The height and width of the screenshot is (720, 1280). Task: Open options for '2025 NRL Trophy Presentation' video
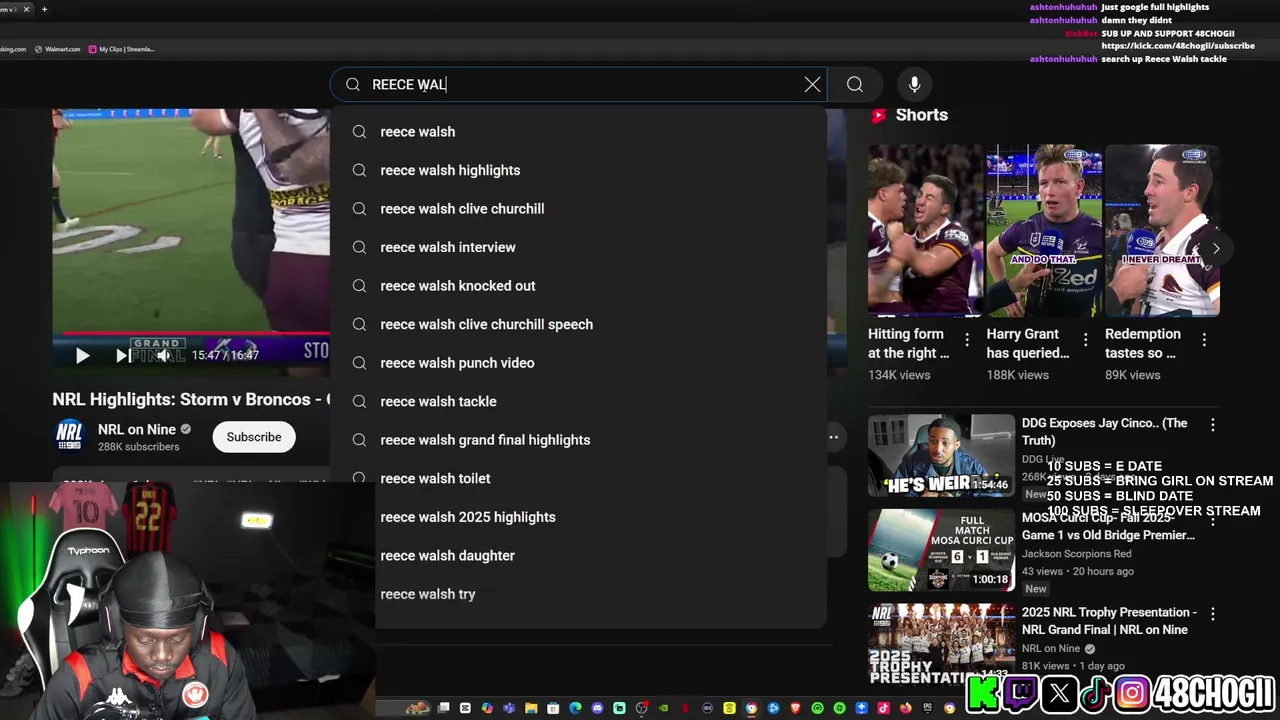pyautogui.click(x=1213, y=614)
